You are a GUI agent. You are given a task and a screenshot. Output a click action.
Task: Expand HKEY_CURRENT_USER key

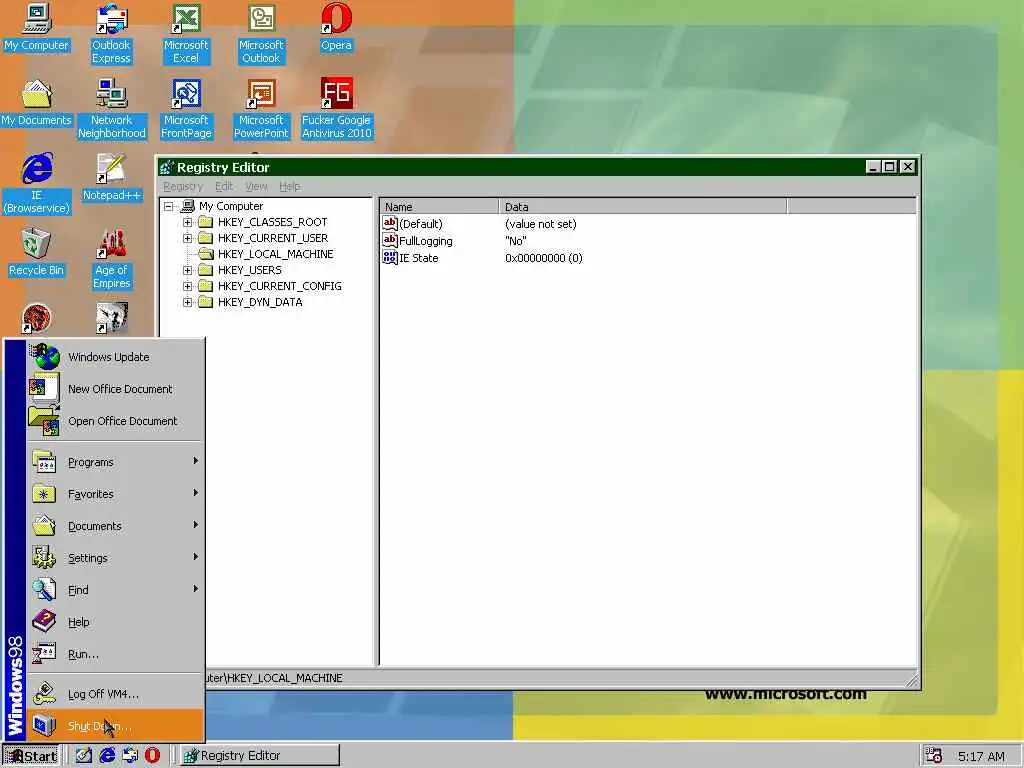187,238
